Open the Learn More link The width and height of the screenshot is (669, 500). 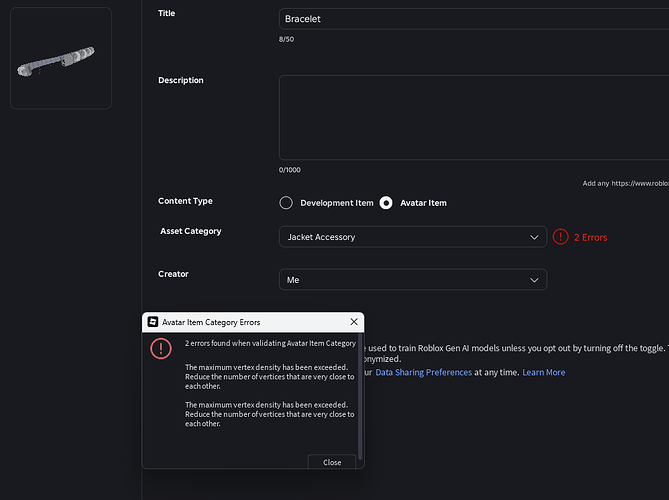coord(544,372)
